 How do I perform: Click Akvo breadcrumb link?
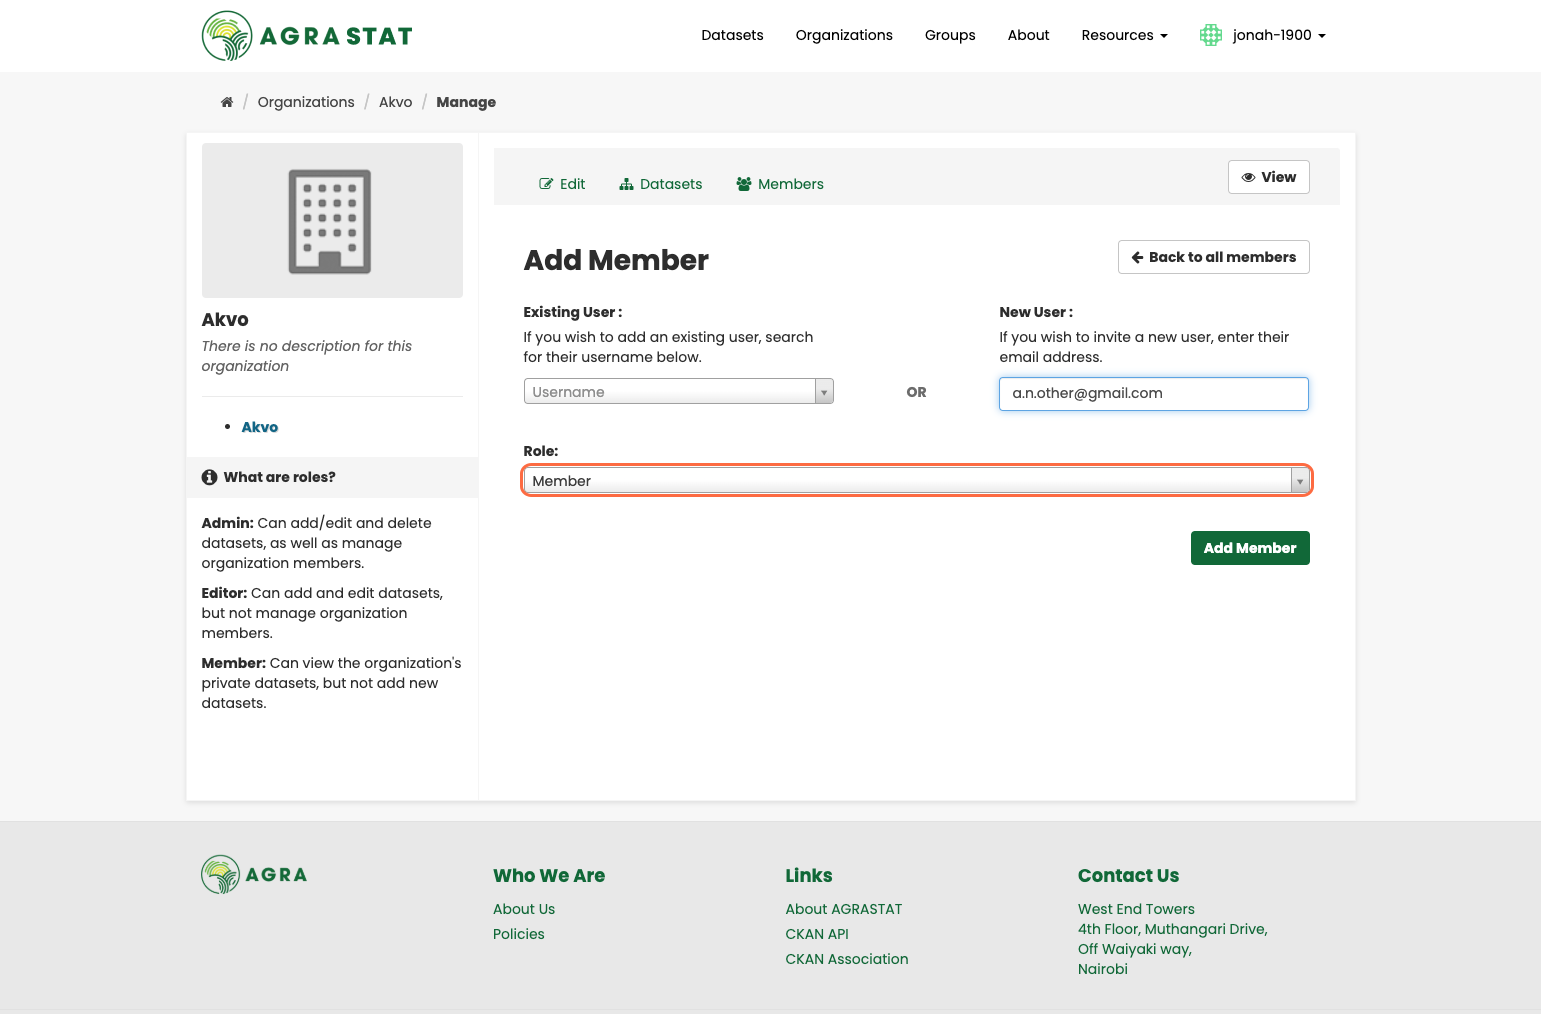click(395, 102)
